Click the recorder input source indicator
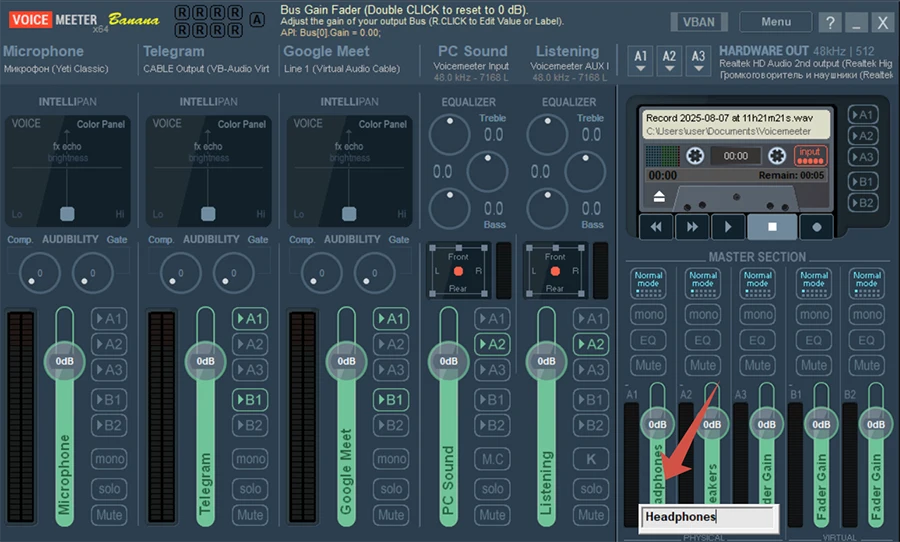900x542 pixels. [x=809, y=155]
